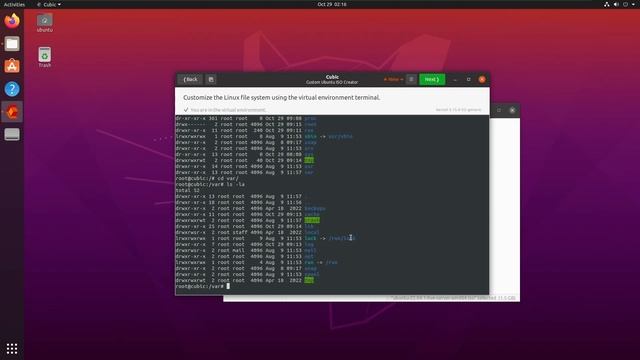Click the 'lock -> /run/lock' symlink line
The height and width of the screenshot is (360, 640).
265,238
